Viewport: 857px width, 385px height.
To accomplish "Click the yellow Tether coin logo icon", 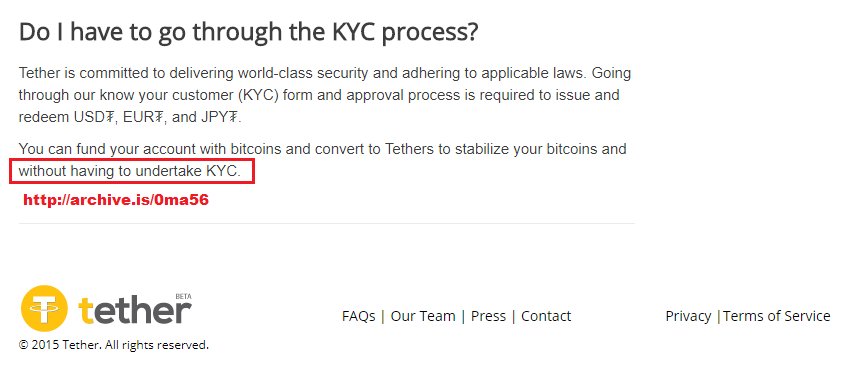I will click(44, 308).
